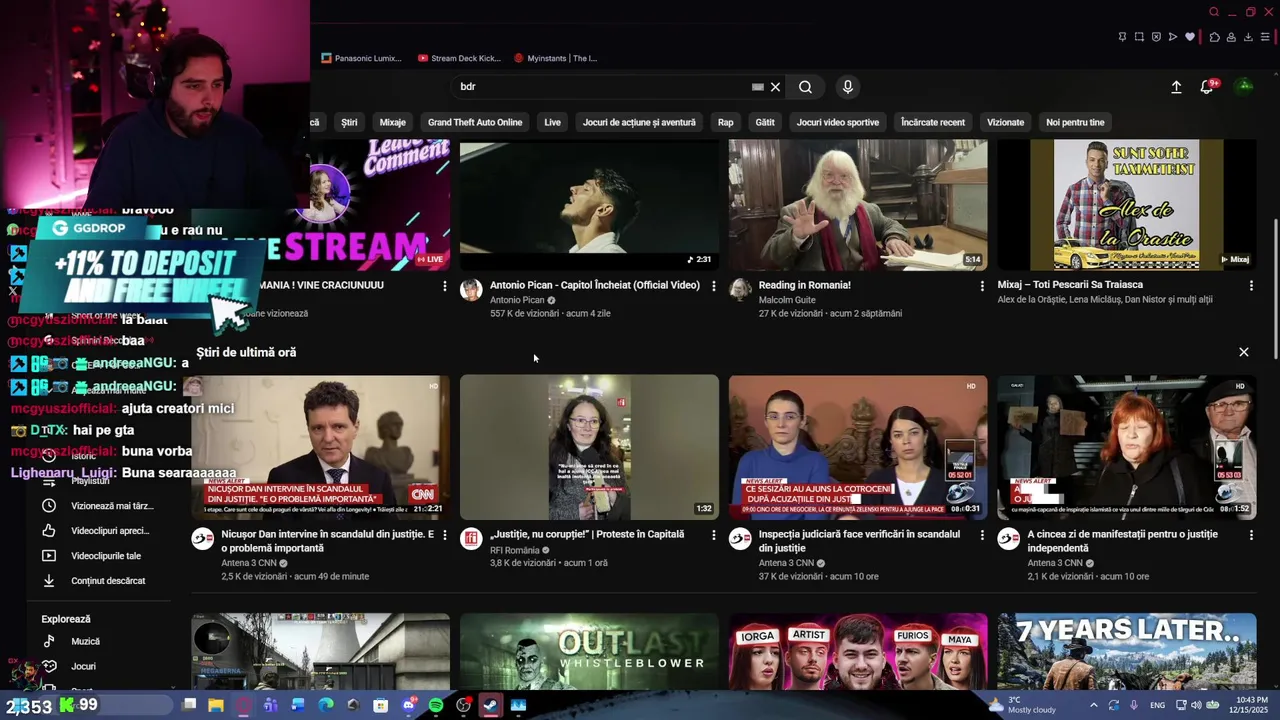Open the green account avatar menu
Screen dimensions: 1280x720
[x=1245, y=86]
